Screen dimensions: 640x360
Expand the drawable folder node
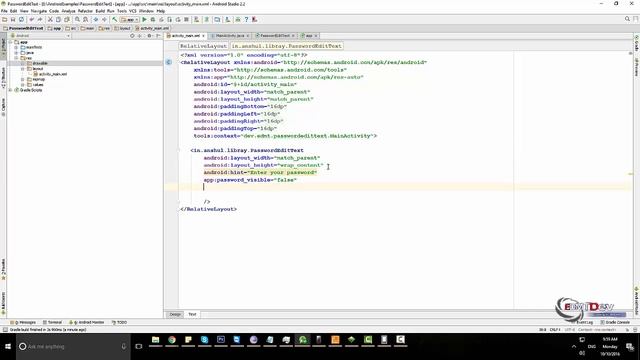coord(23,63)
